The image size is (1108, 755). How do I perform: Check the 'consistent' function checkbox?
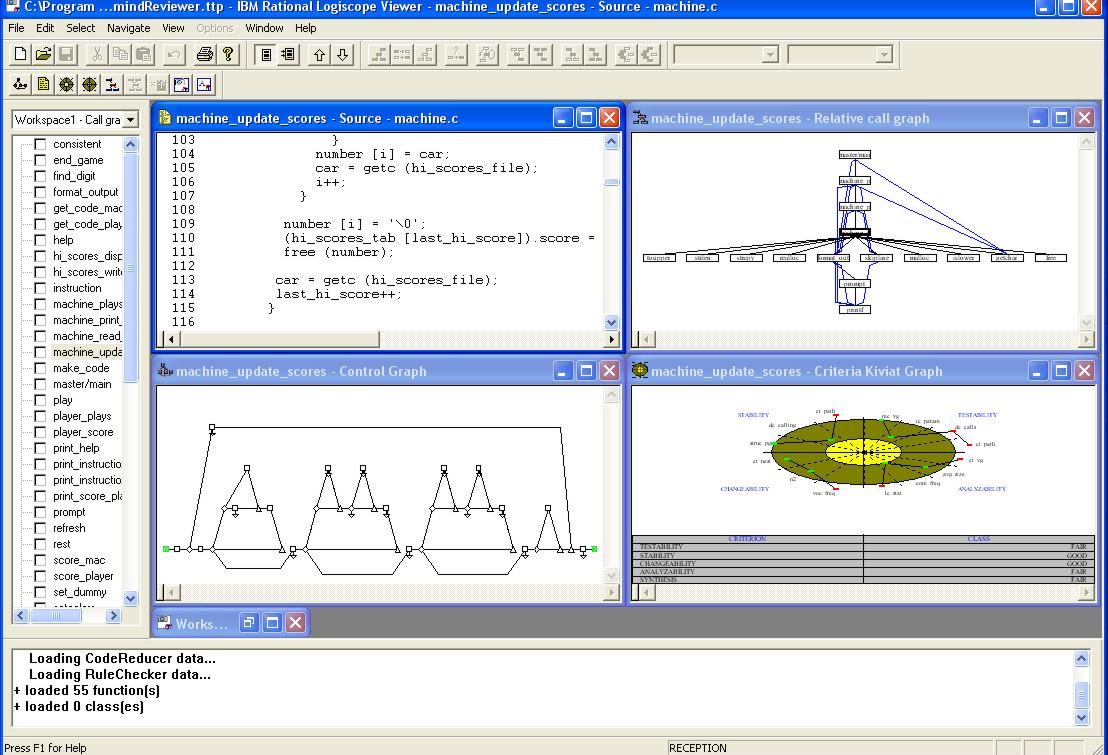point(40,144)
